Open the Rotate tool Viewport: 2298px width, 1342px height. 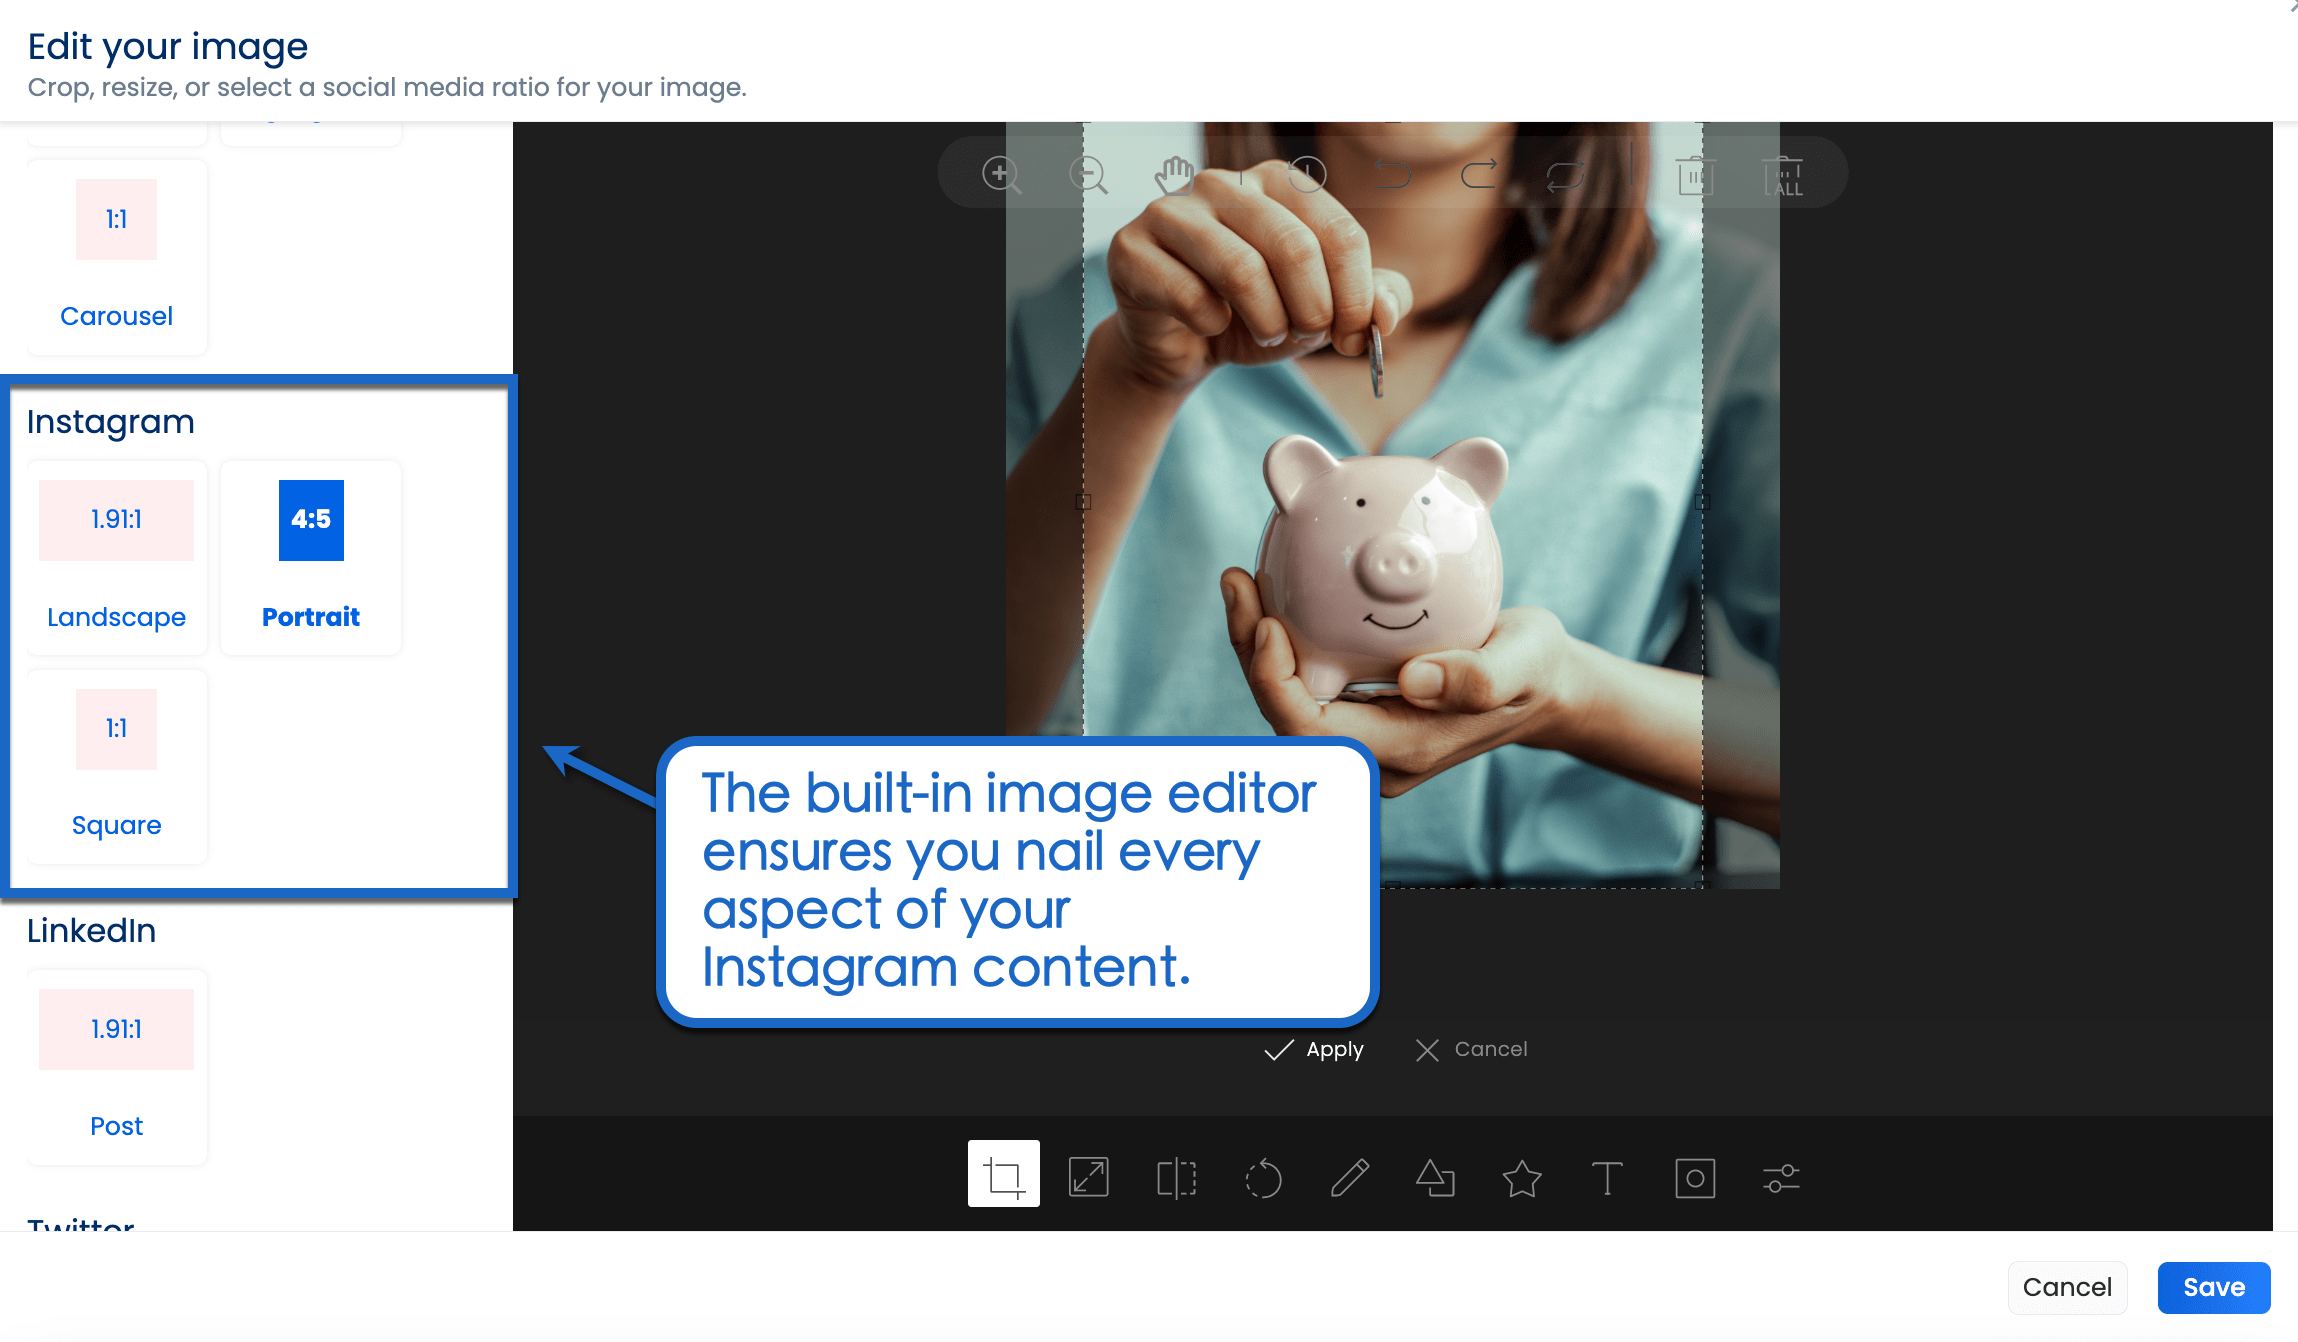[1263, 1176]
